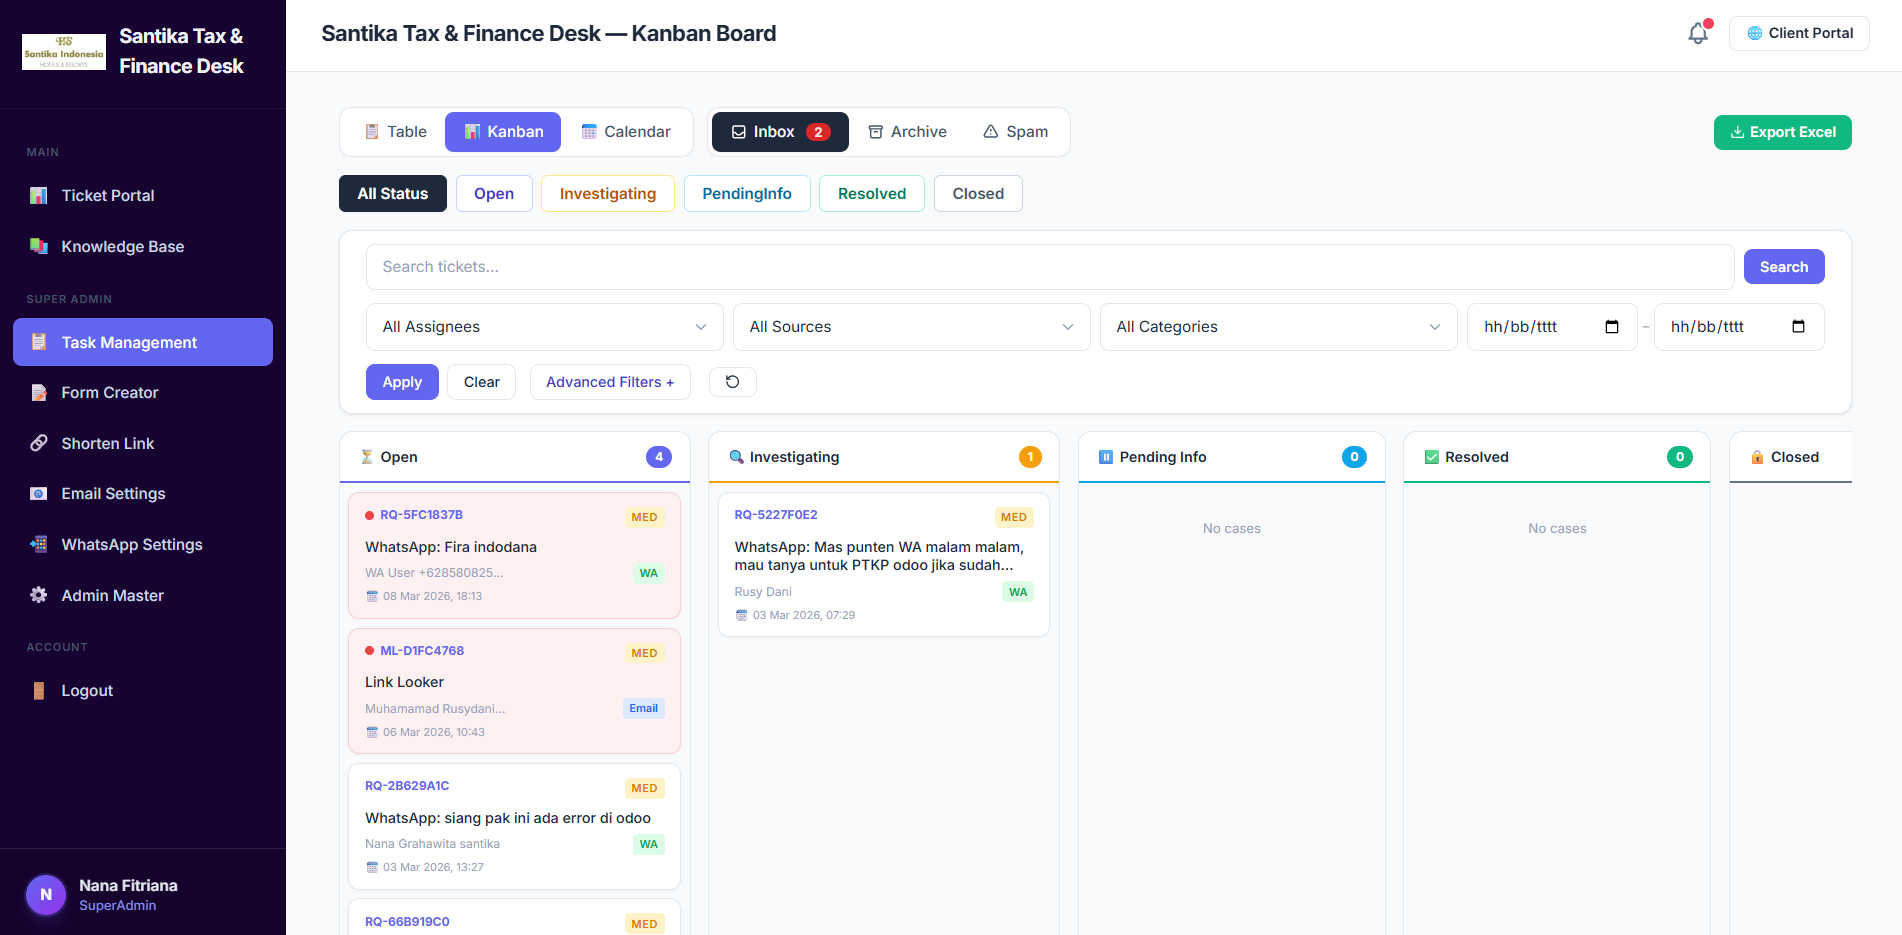
Task: Filter by Investigating status
Action: click(607, 194)
